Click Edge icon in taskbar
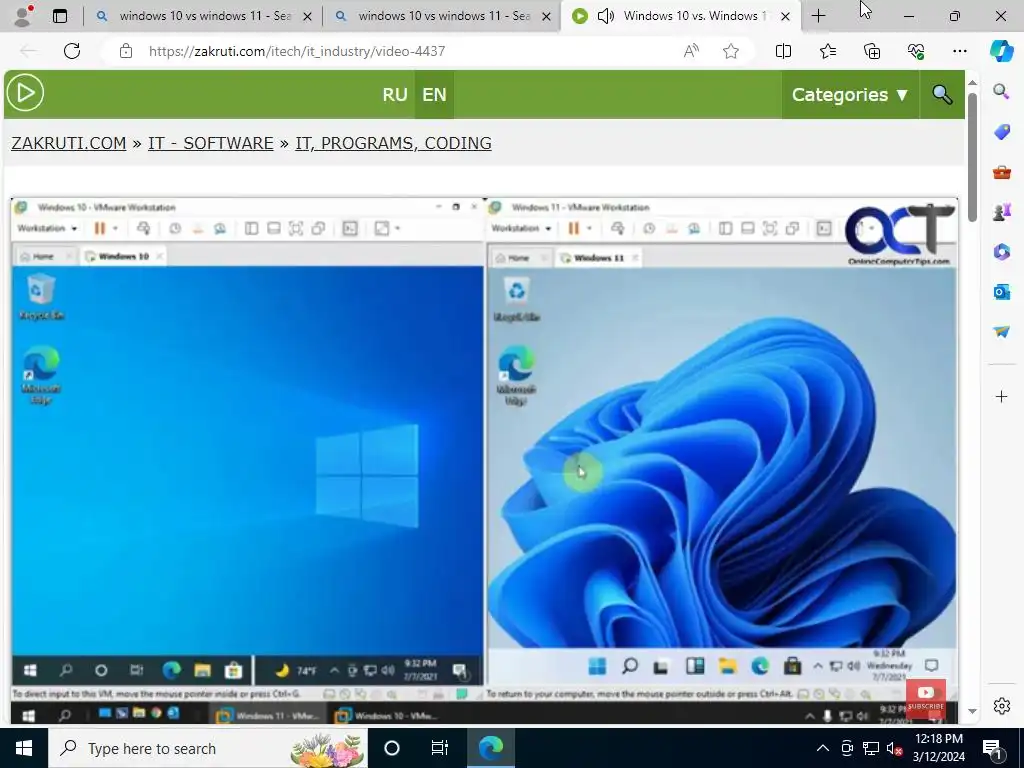 tap(491, 748)
